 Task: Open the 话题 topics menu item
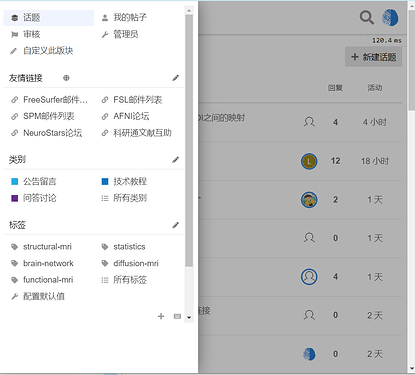pyautogui.click(x=49, y=18)
